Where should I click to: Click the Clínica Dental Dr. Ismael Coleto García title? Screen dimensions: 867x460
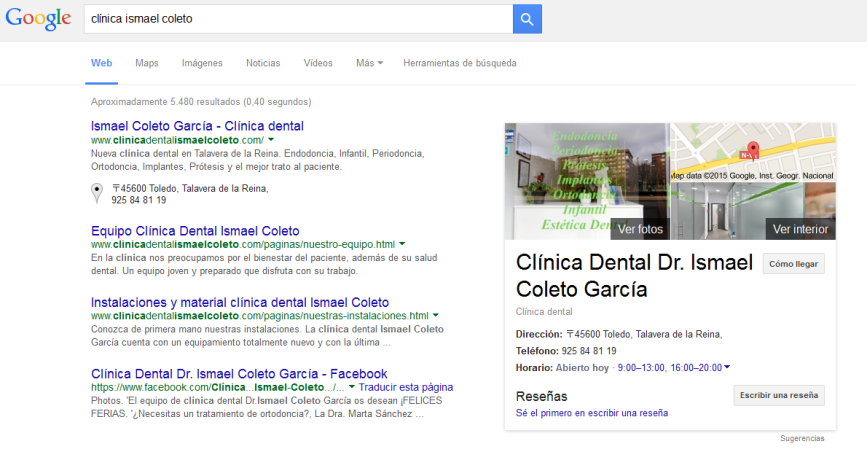pyautogui.click(x=634, y=276)
